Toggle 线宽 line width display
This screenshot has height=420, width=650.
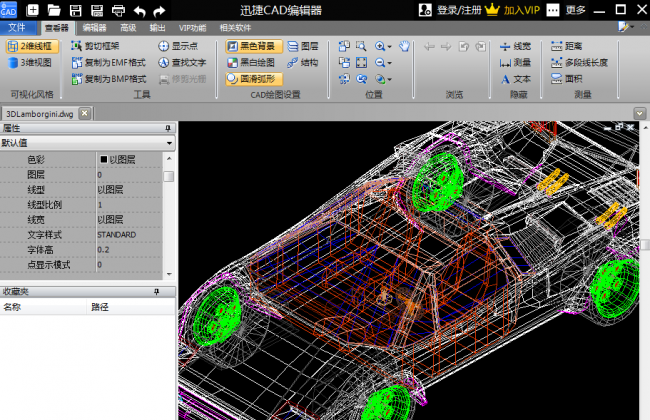pyautogui.click(x=515, y=46)
